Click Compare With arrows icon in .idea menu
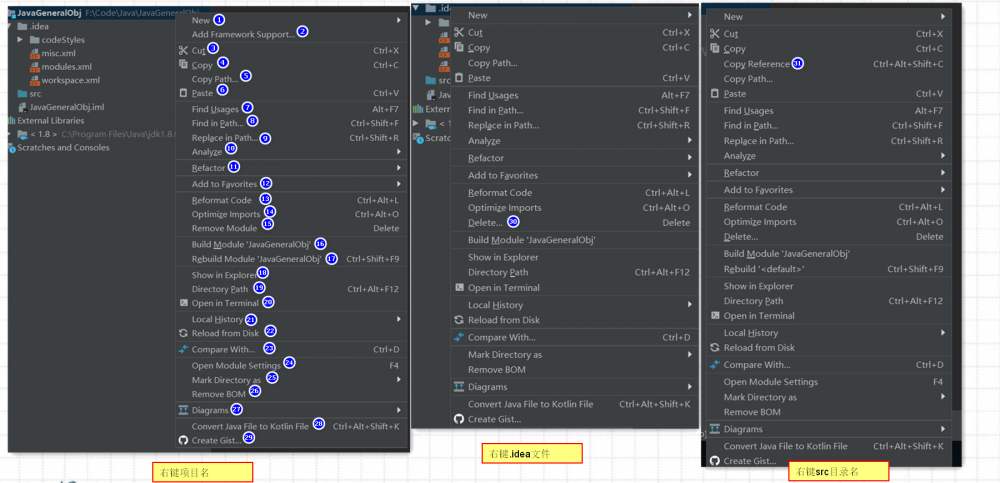 [x=459, y=338]
